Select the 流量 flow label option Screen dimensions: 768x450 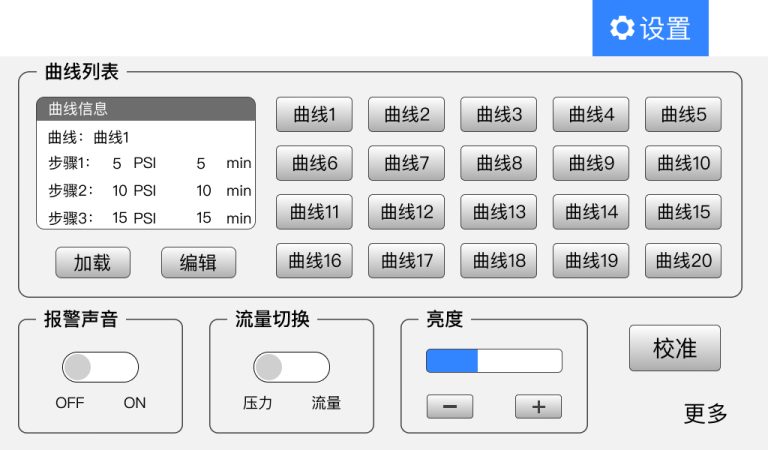pos(326,403)
